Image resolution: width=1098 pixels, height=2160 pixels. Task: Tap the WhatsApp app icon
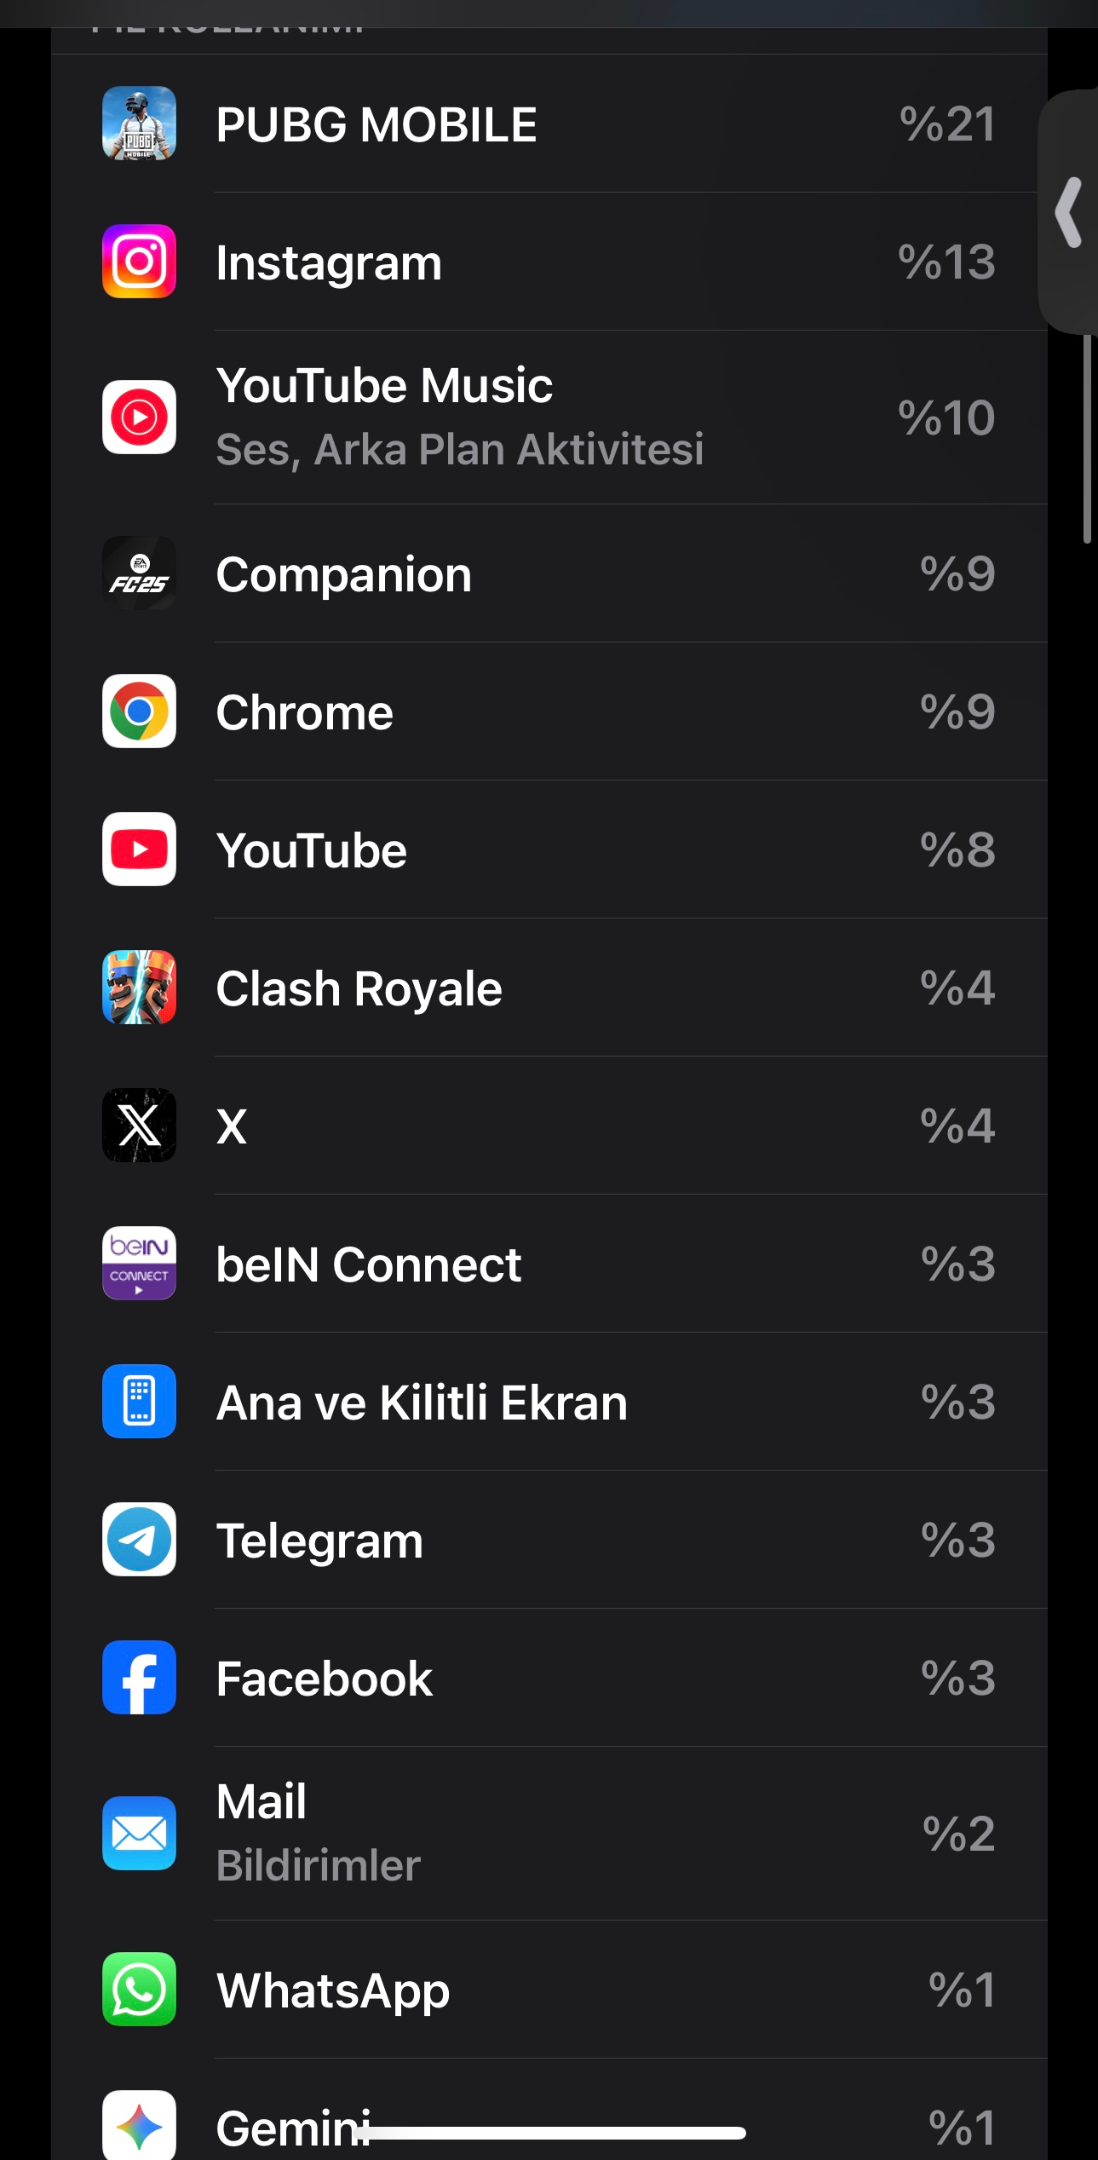139,1990
